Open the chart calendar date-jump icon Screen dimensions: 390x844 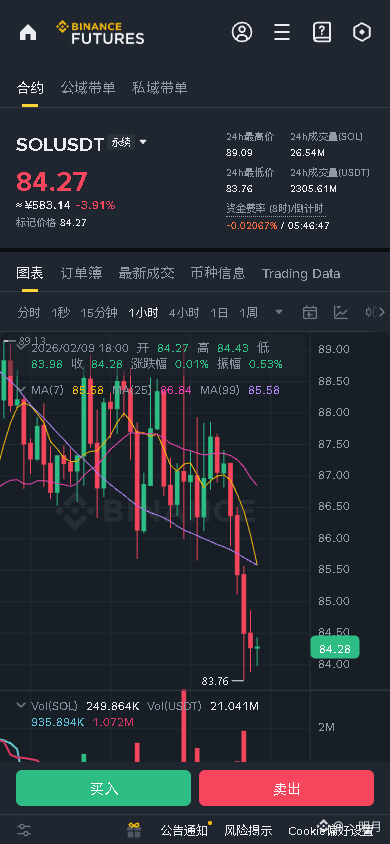coord(310,312)
